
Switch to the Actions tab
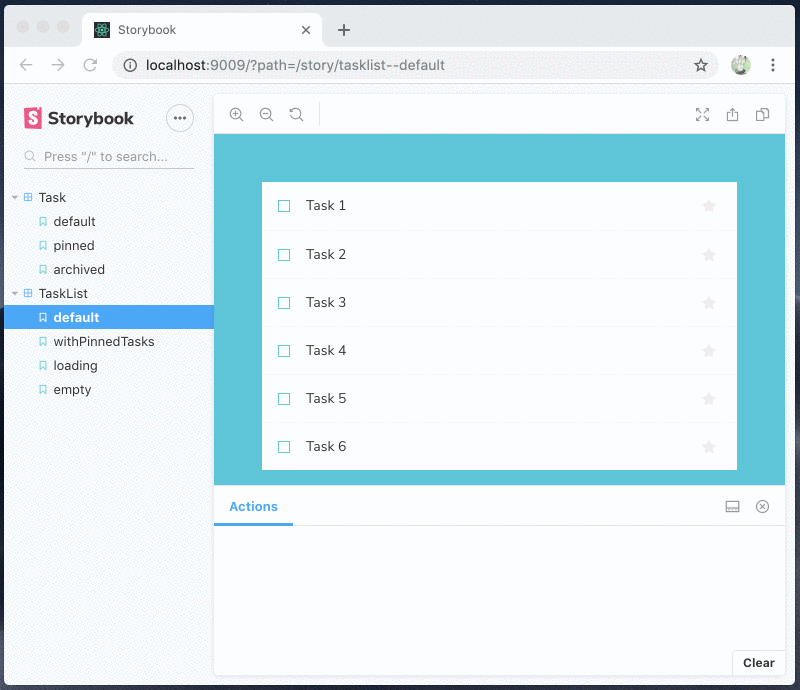click(254, 507)
